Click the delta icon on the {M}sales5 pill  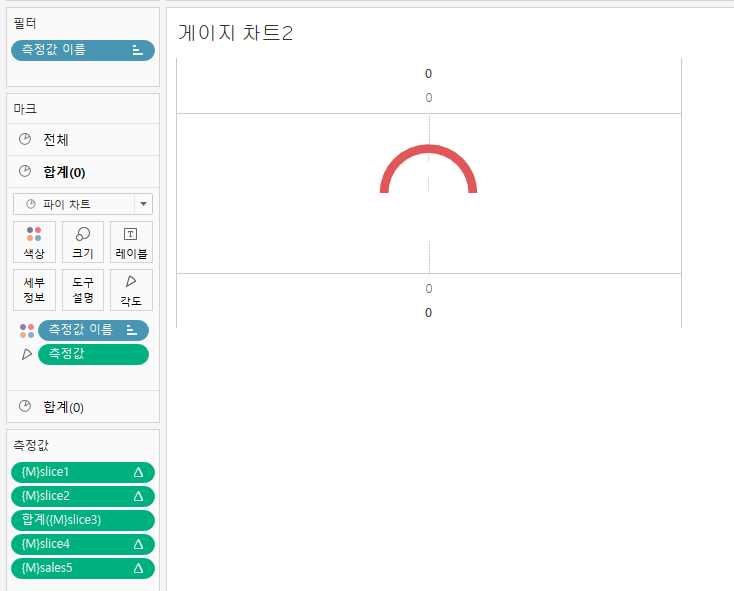coord(138,568)
